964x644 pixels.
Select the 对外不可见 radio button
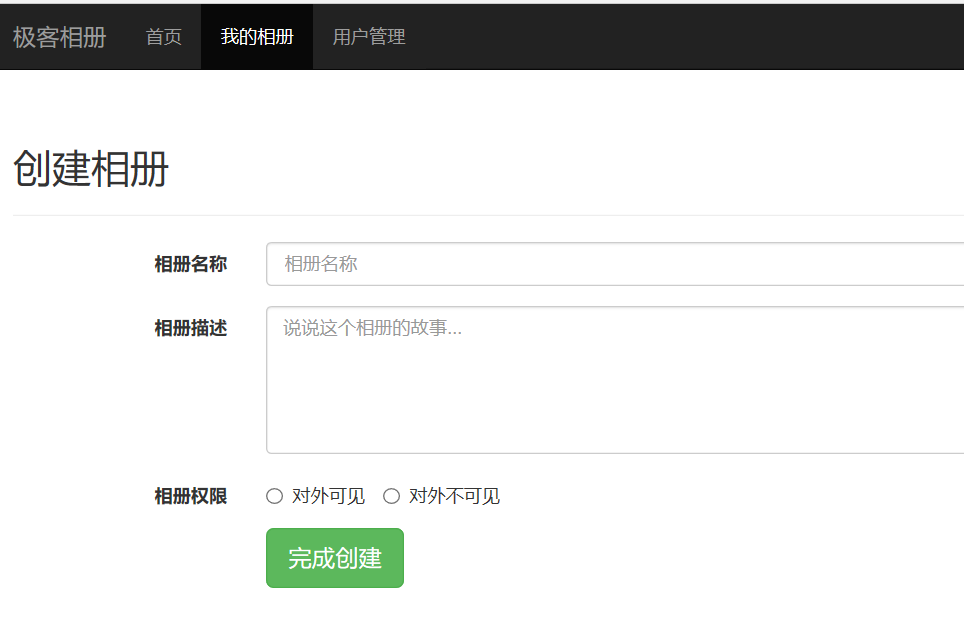(x=392, y=496)
